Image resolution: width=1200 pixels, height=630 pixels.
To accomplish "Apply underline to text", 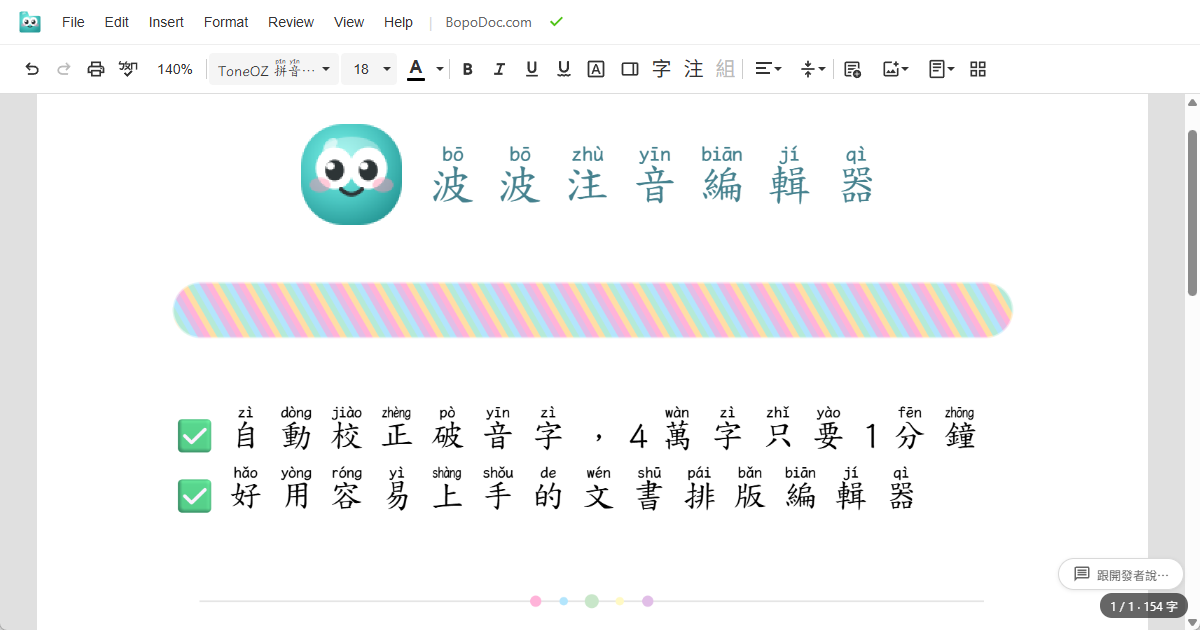I will coord(531,69).
